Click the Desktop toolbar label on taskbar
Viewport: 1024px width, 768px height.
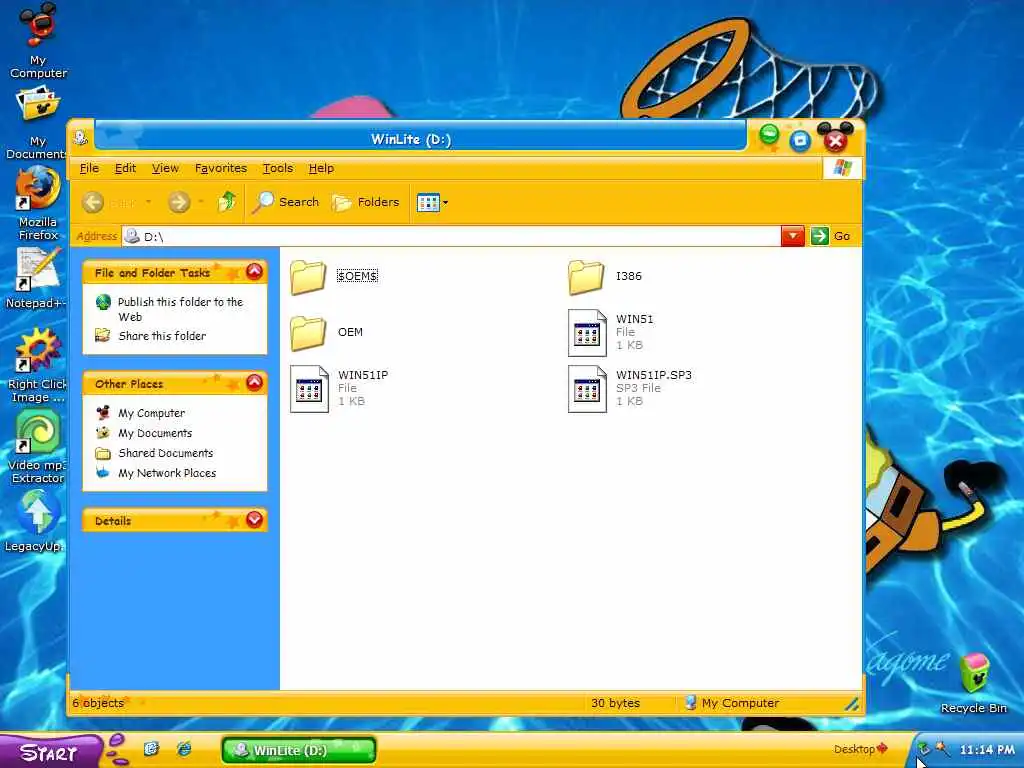pyautogui.click(x=854, y=749)
